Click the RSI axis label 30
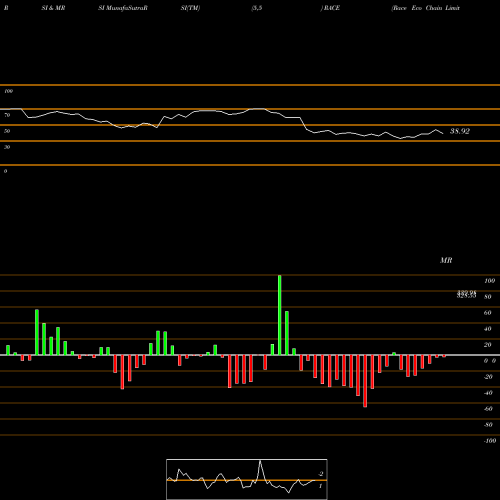 [7, 147]
